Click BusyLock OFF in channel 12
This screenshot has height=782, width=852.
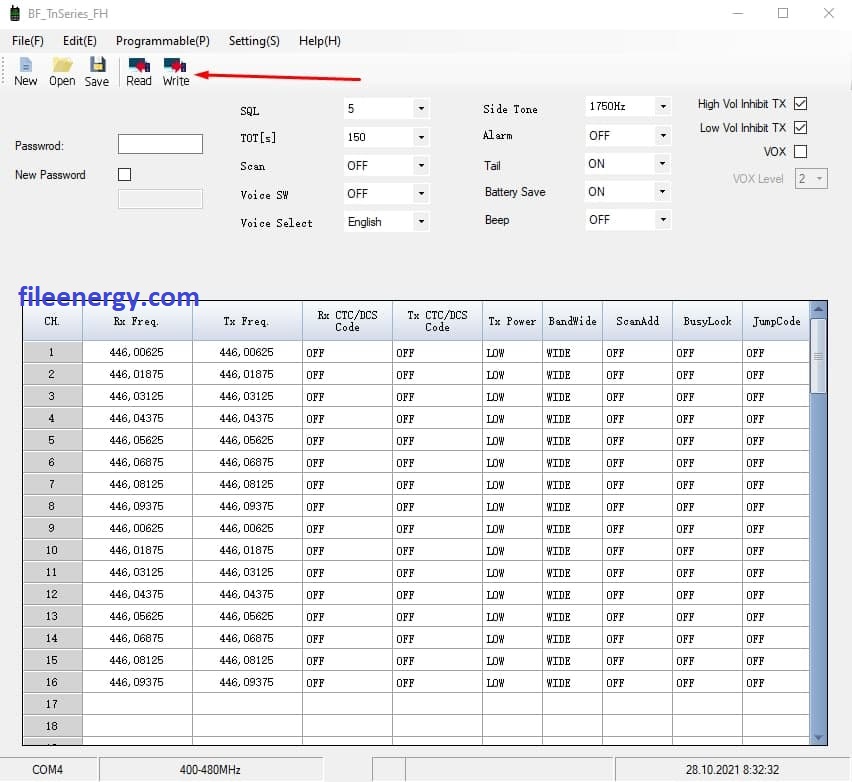[x=707, y=595]
